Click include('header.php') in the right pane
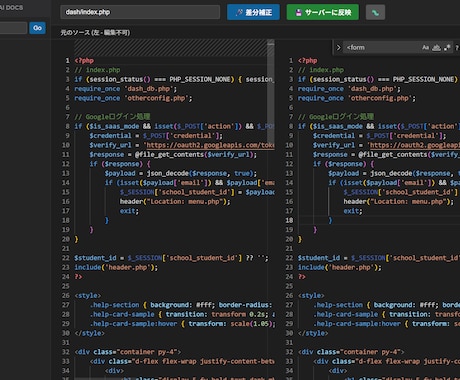This screenshot has height=380, width=460. tap(340, 267)
